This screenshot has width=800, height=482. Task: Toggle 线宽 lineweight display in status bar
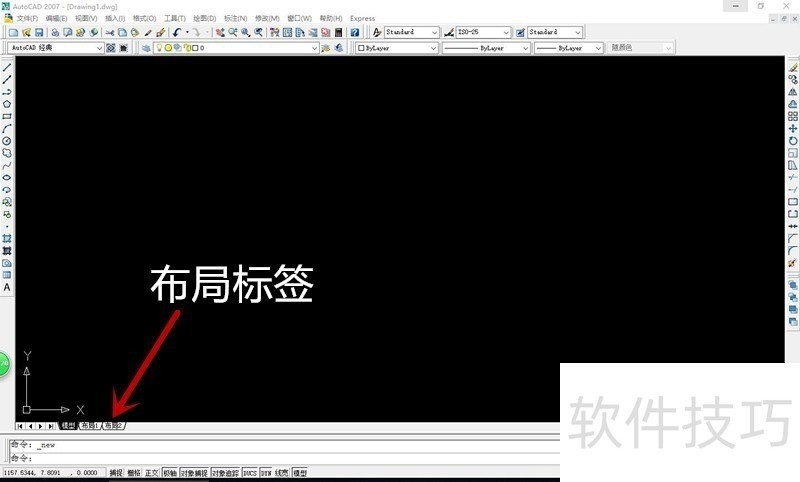point(282,473)
